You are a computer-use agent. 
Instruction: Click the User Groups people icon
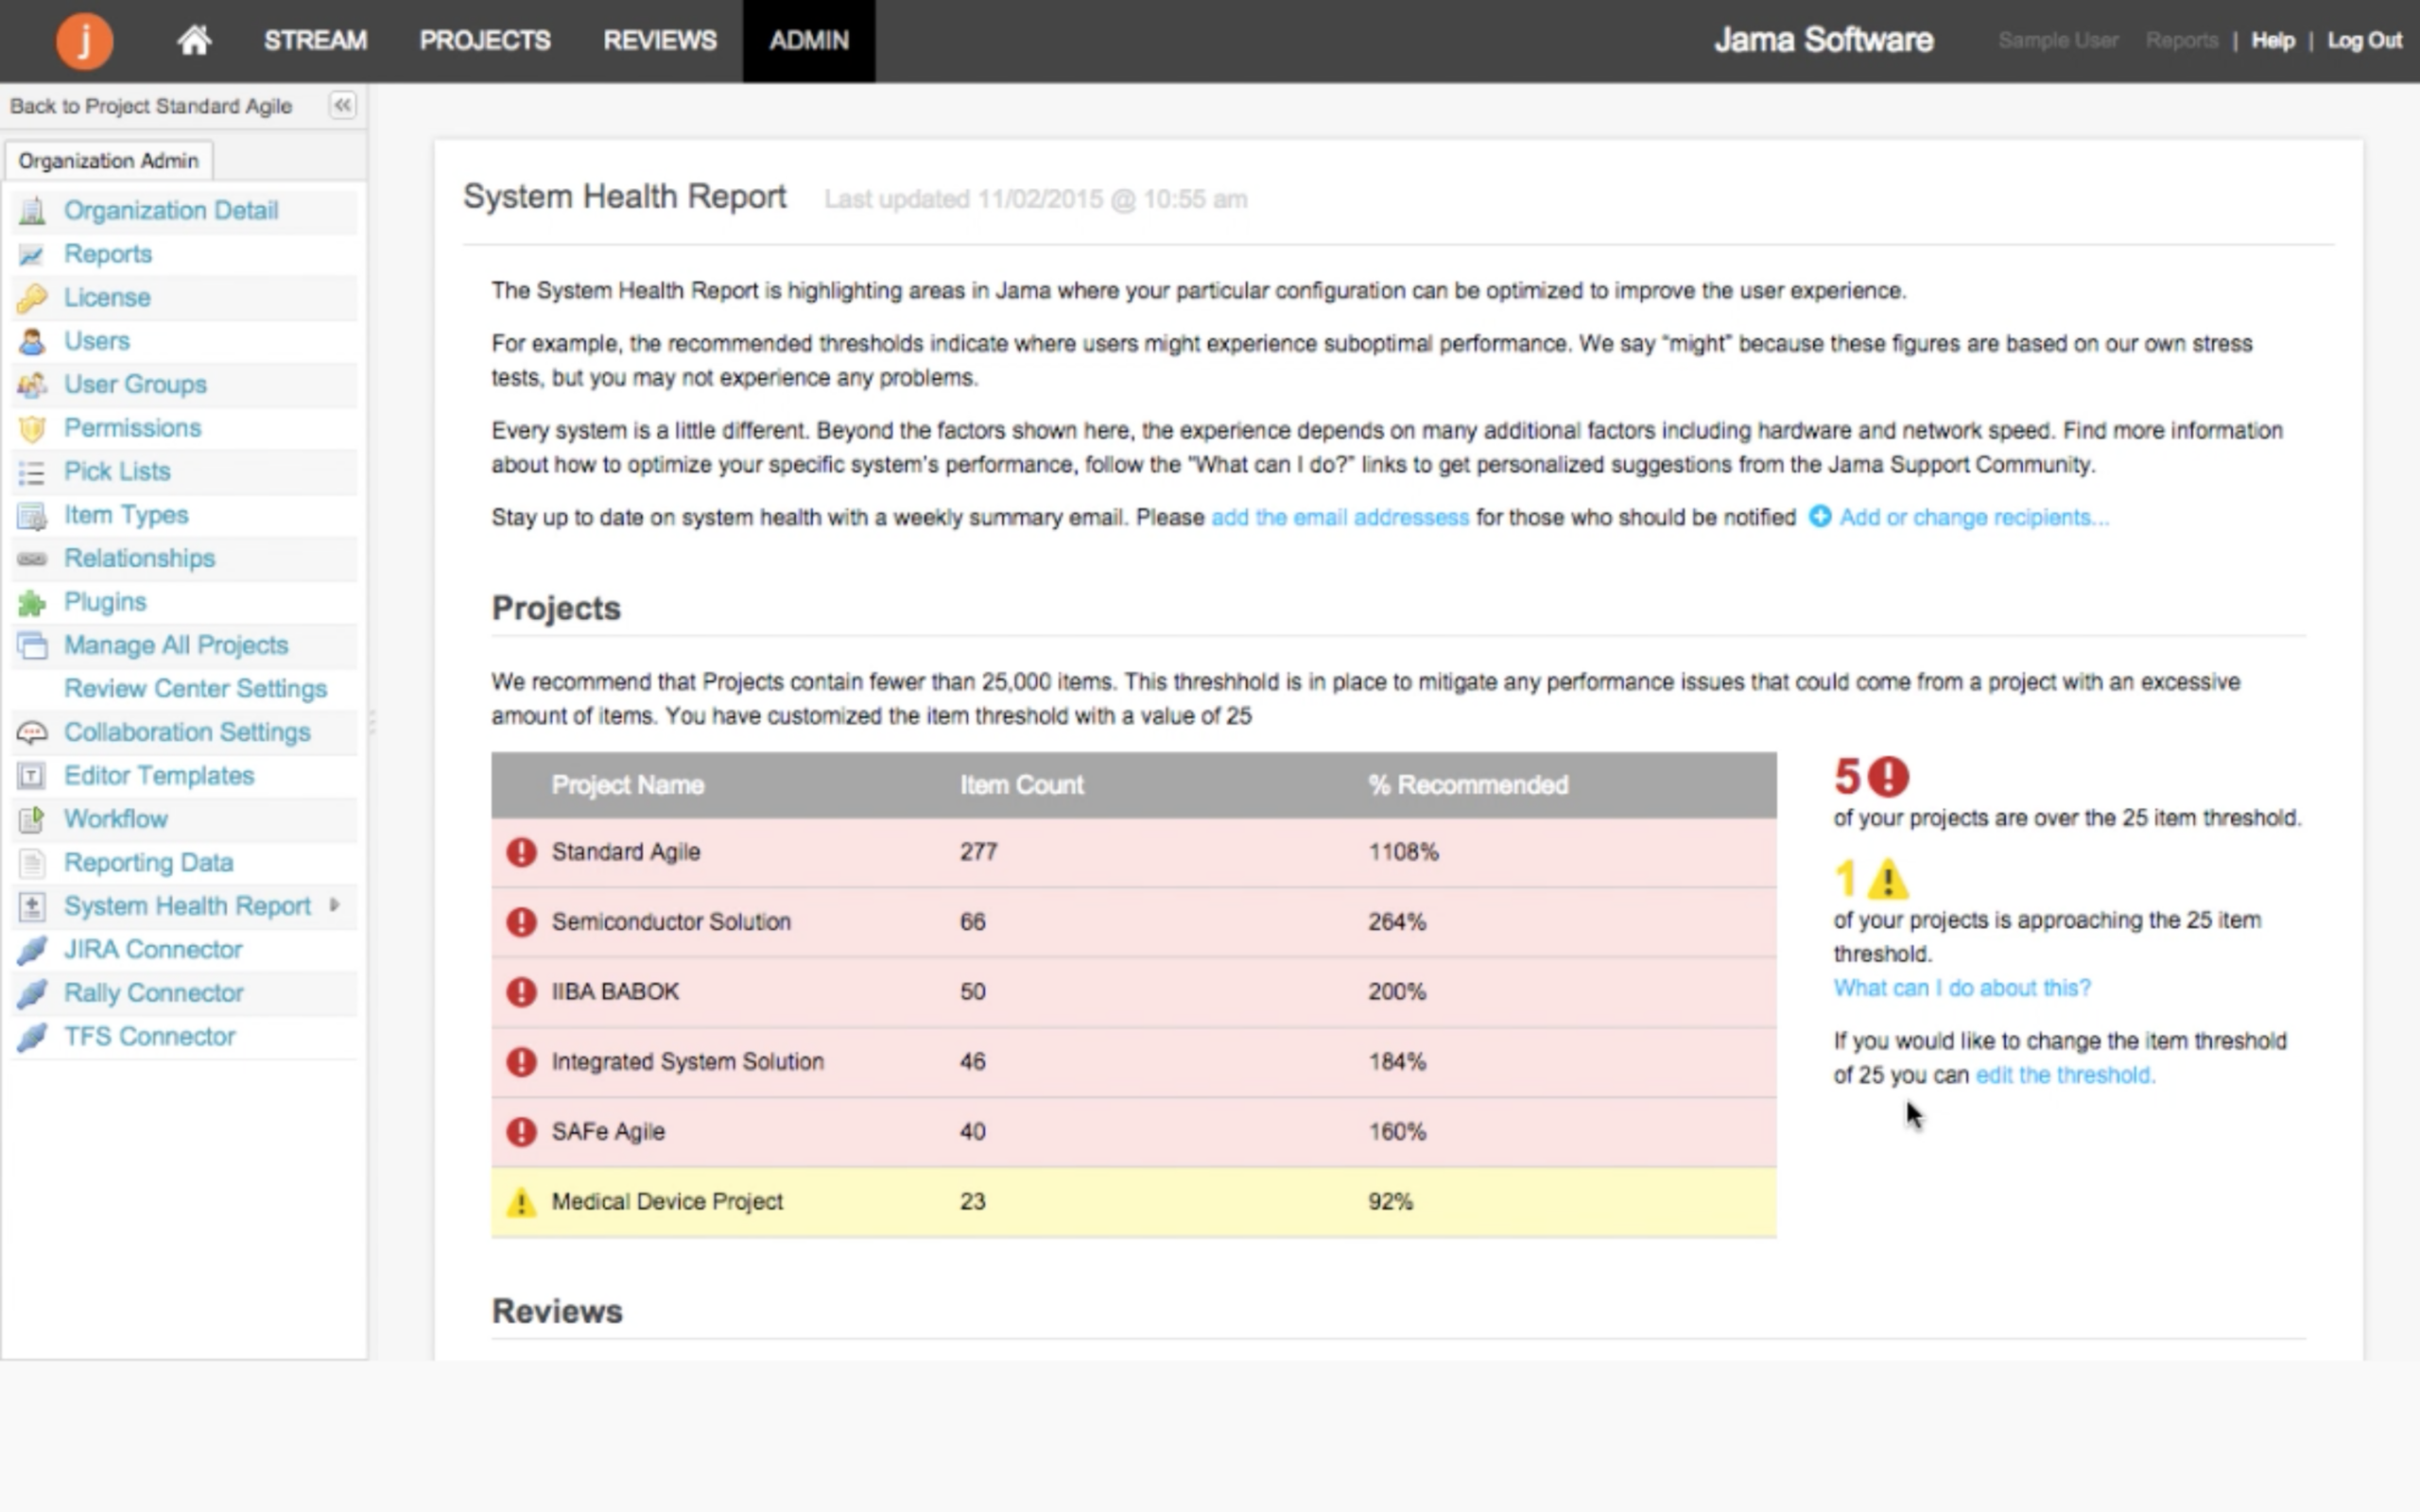click(32, 385)
